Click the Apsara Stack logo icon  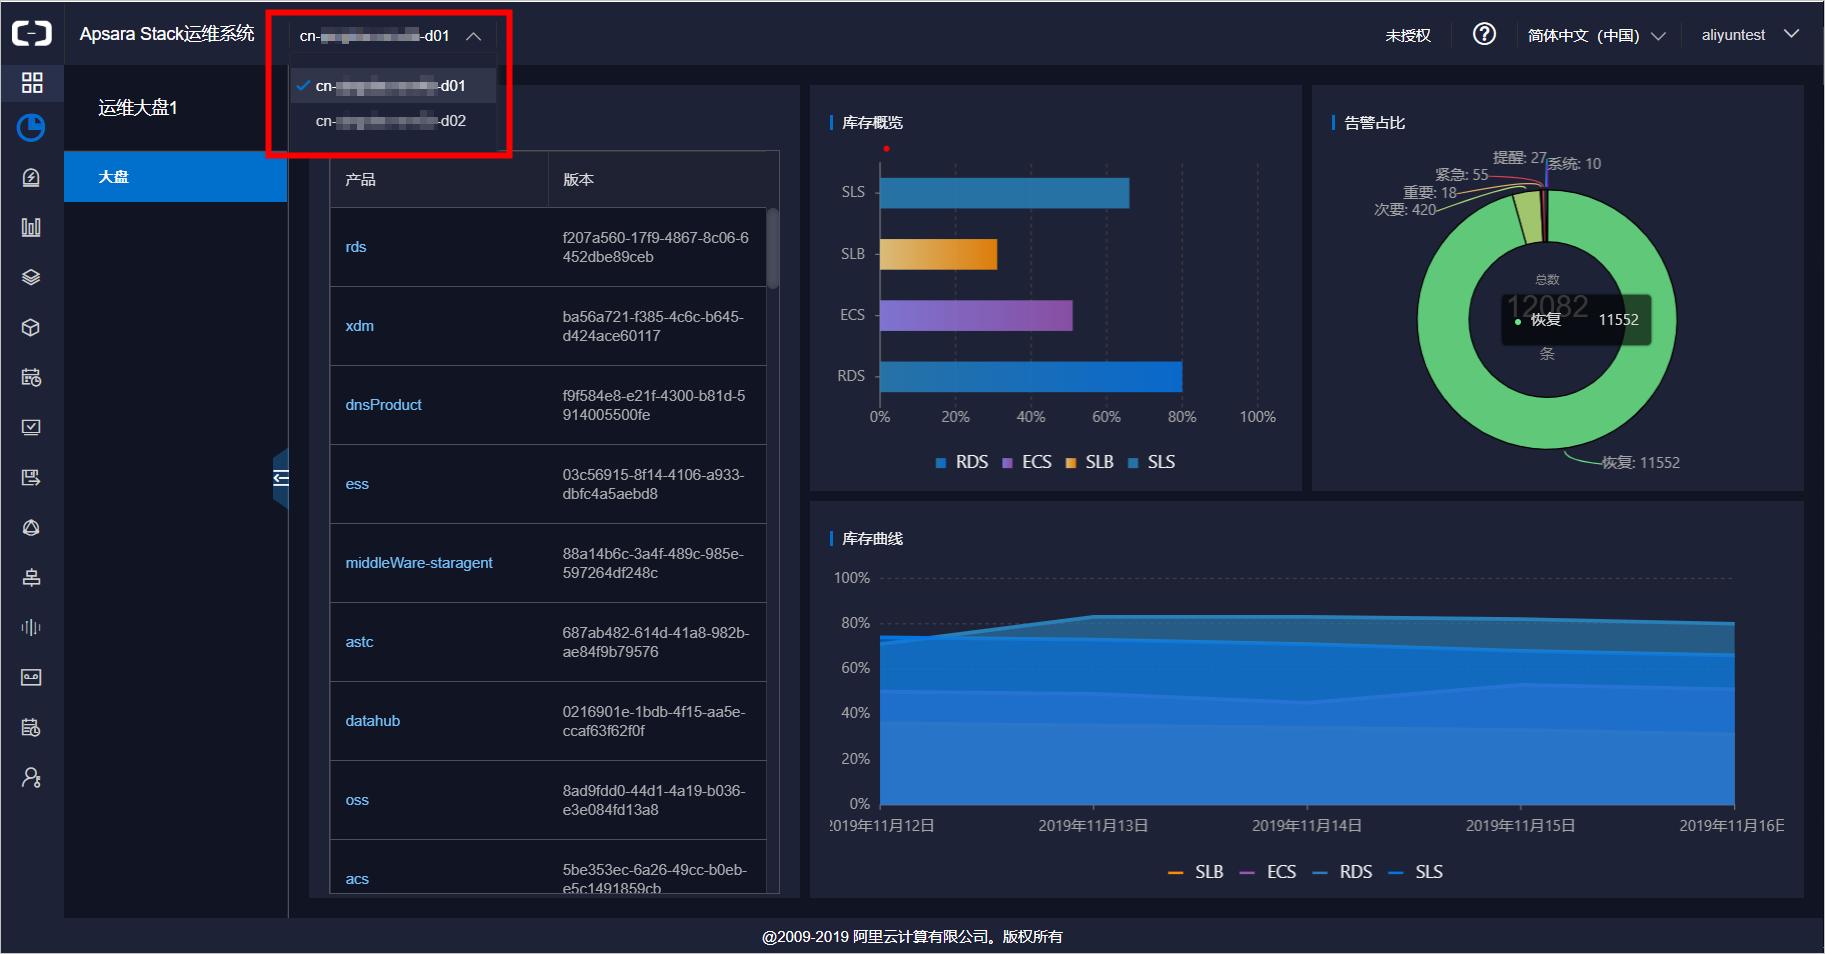pyautogui.click(x=32, y=34)
